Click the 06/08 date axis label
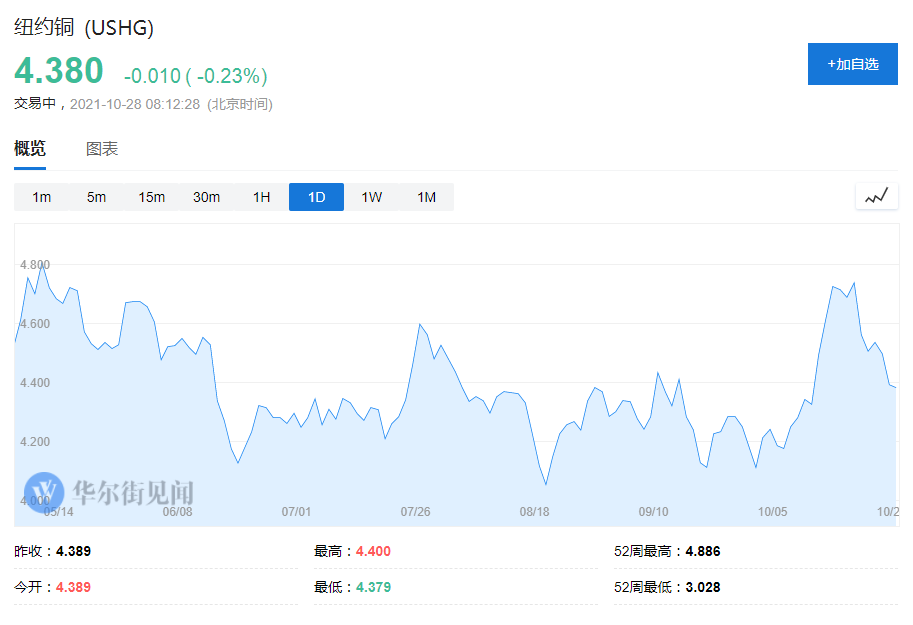Image resolution: width=913 pixels, height=625 pixels. [x=178, y=512]
